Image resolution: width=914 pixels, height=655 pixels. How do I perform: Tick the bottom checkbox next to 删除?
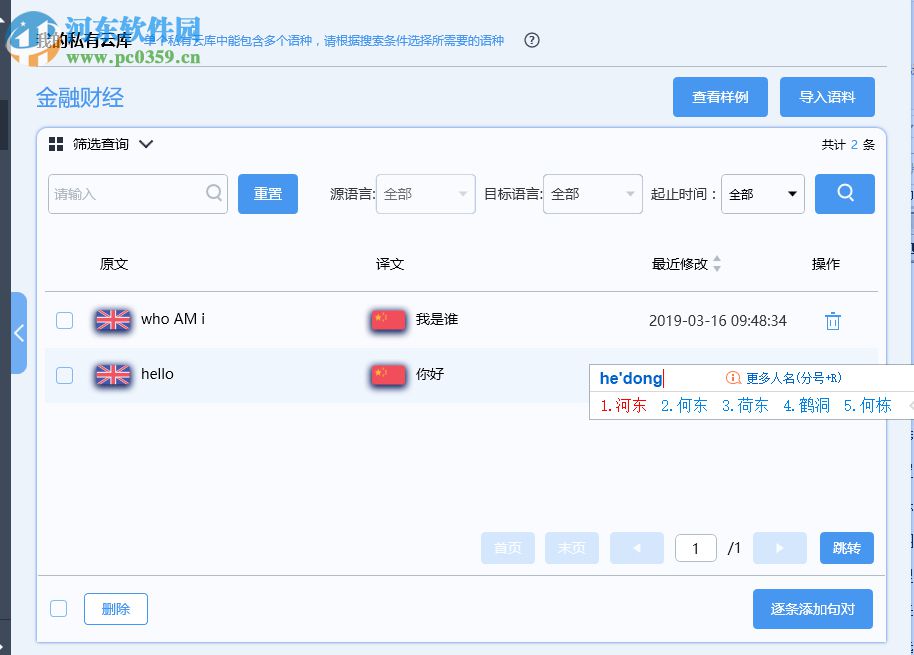click(58, 607)
